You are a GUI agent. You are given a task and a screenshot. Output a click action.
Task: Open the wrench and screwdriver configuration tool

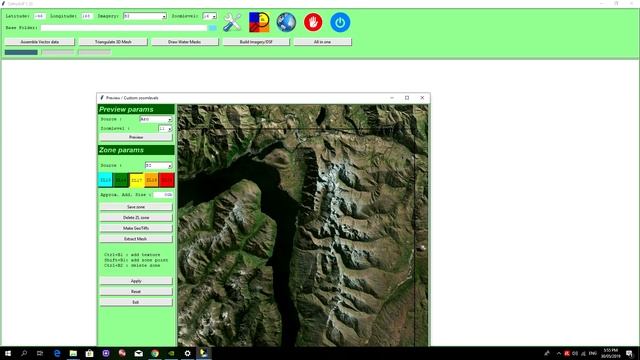coord(232,22)
